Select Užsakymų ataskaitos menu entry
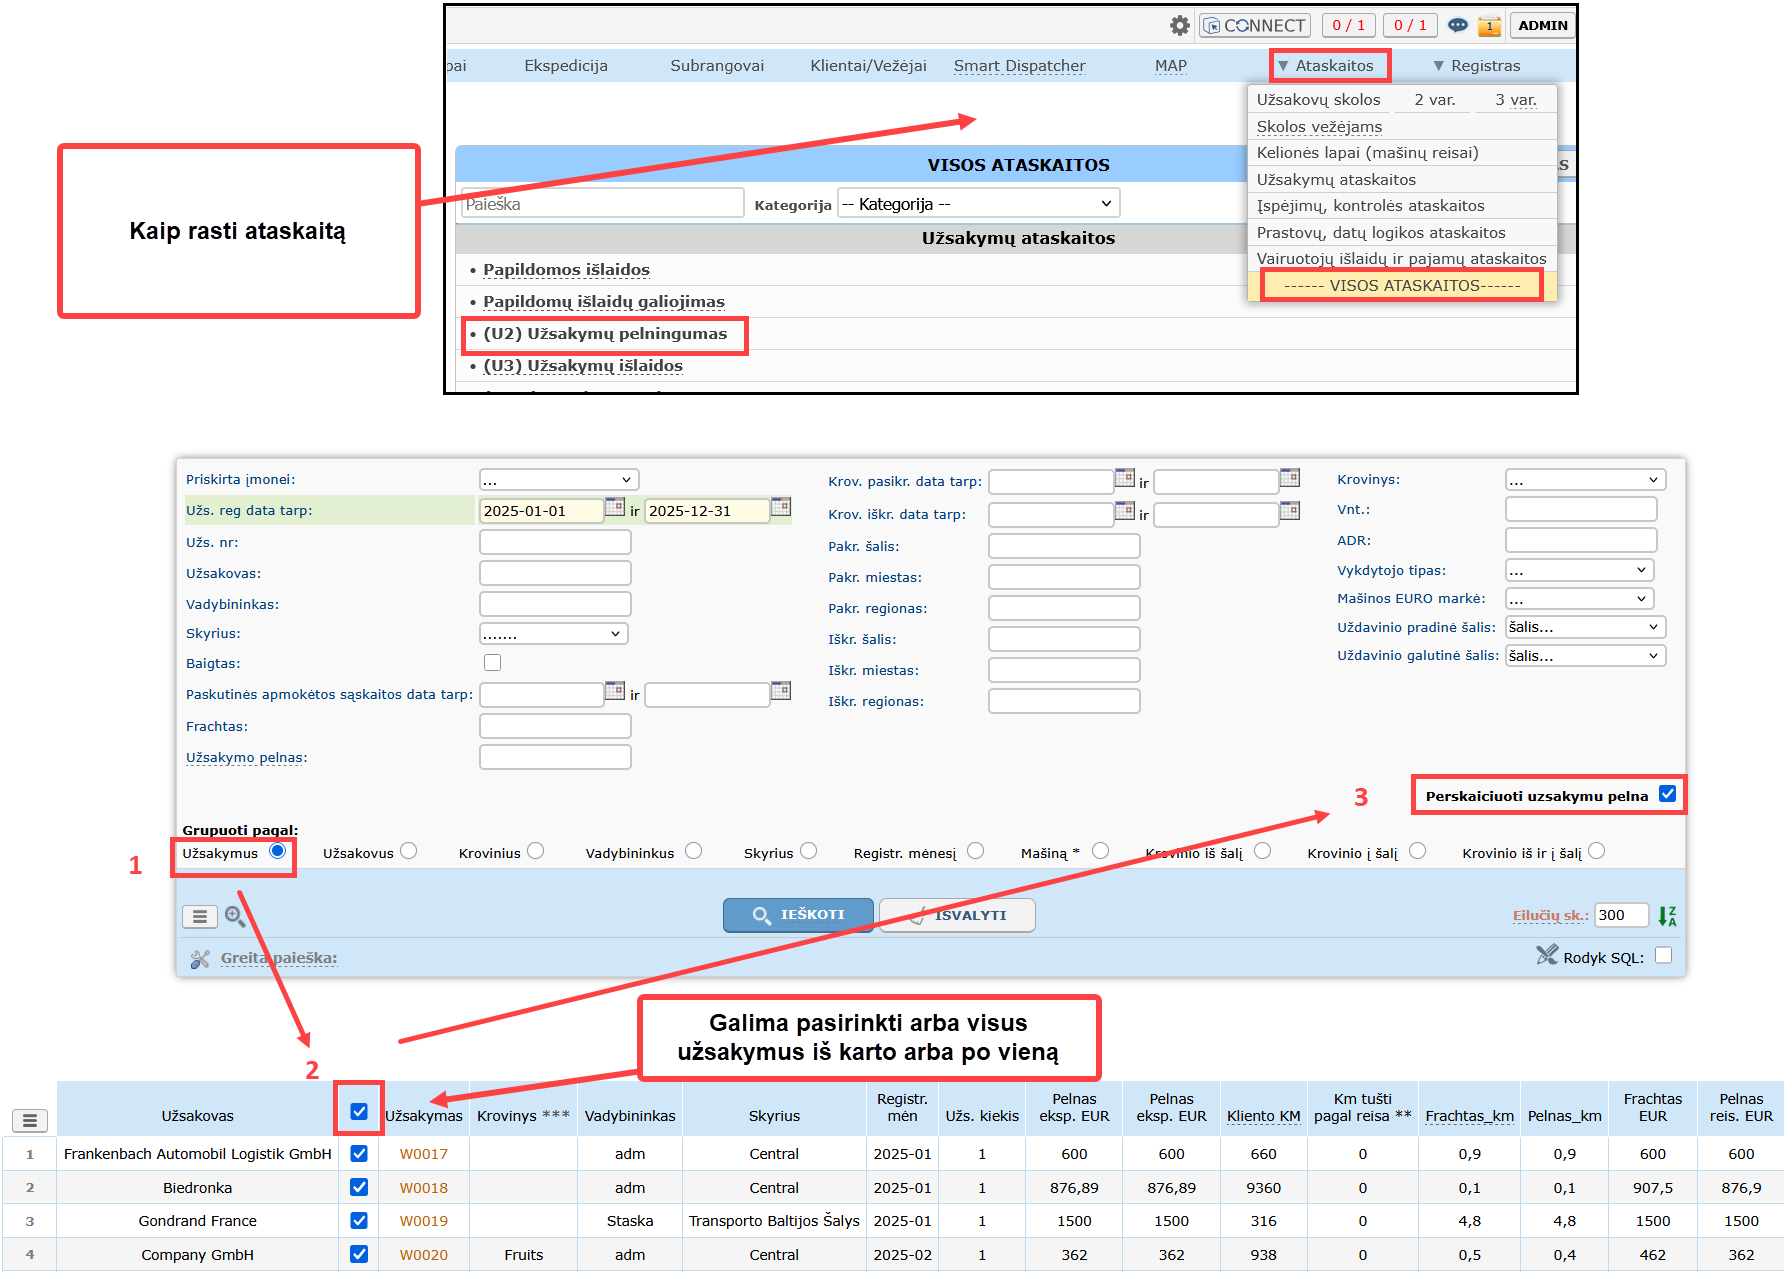The width and height of the screenshot is (1784, 1272). pyautogui.click(x=1336, y=180)
